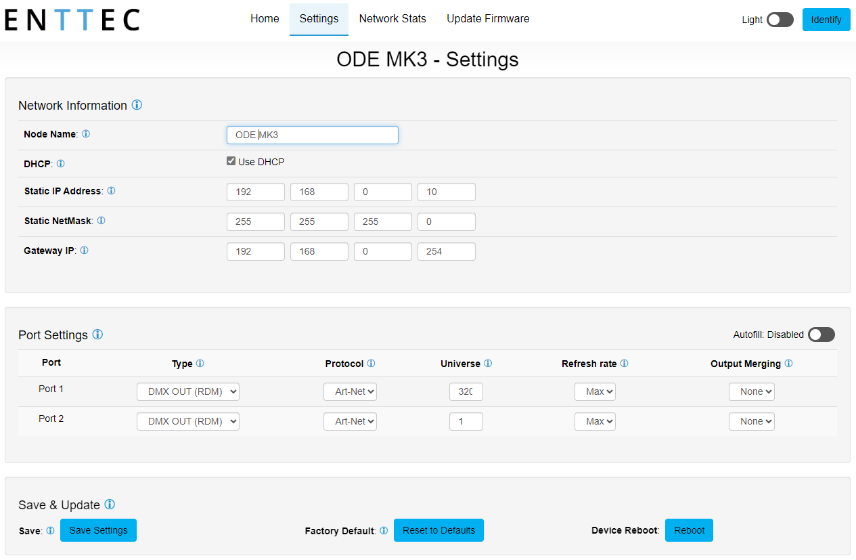
Task: Open Port 1 Refresh rate dropdown
Action: pyautogui.click(x=595, y=391)
